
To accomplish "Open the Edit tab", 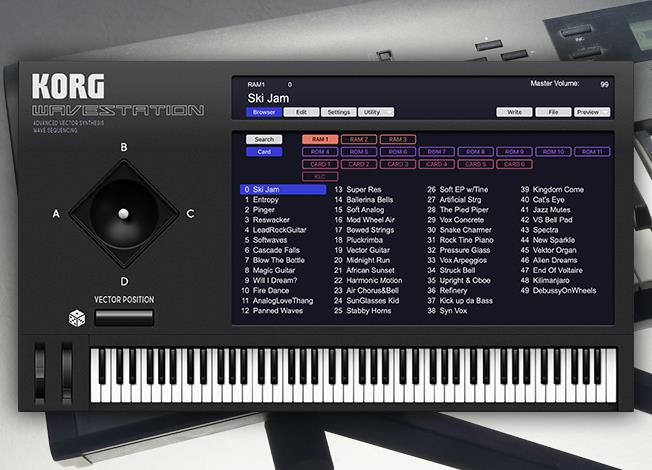I will (x=301, y=112).
